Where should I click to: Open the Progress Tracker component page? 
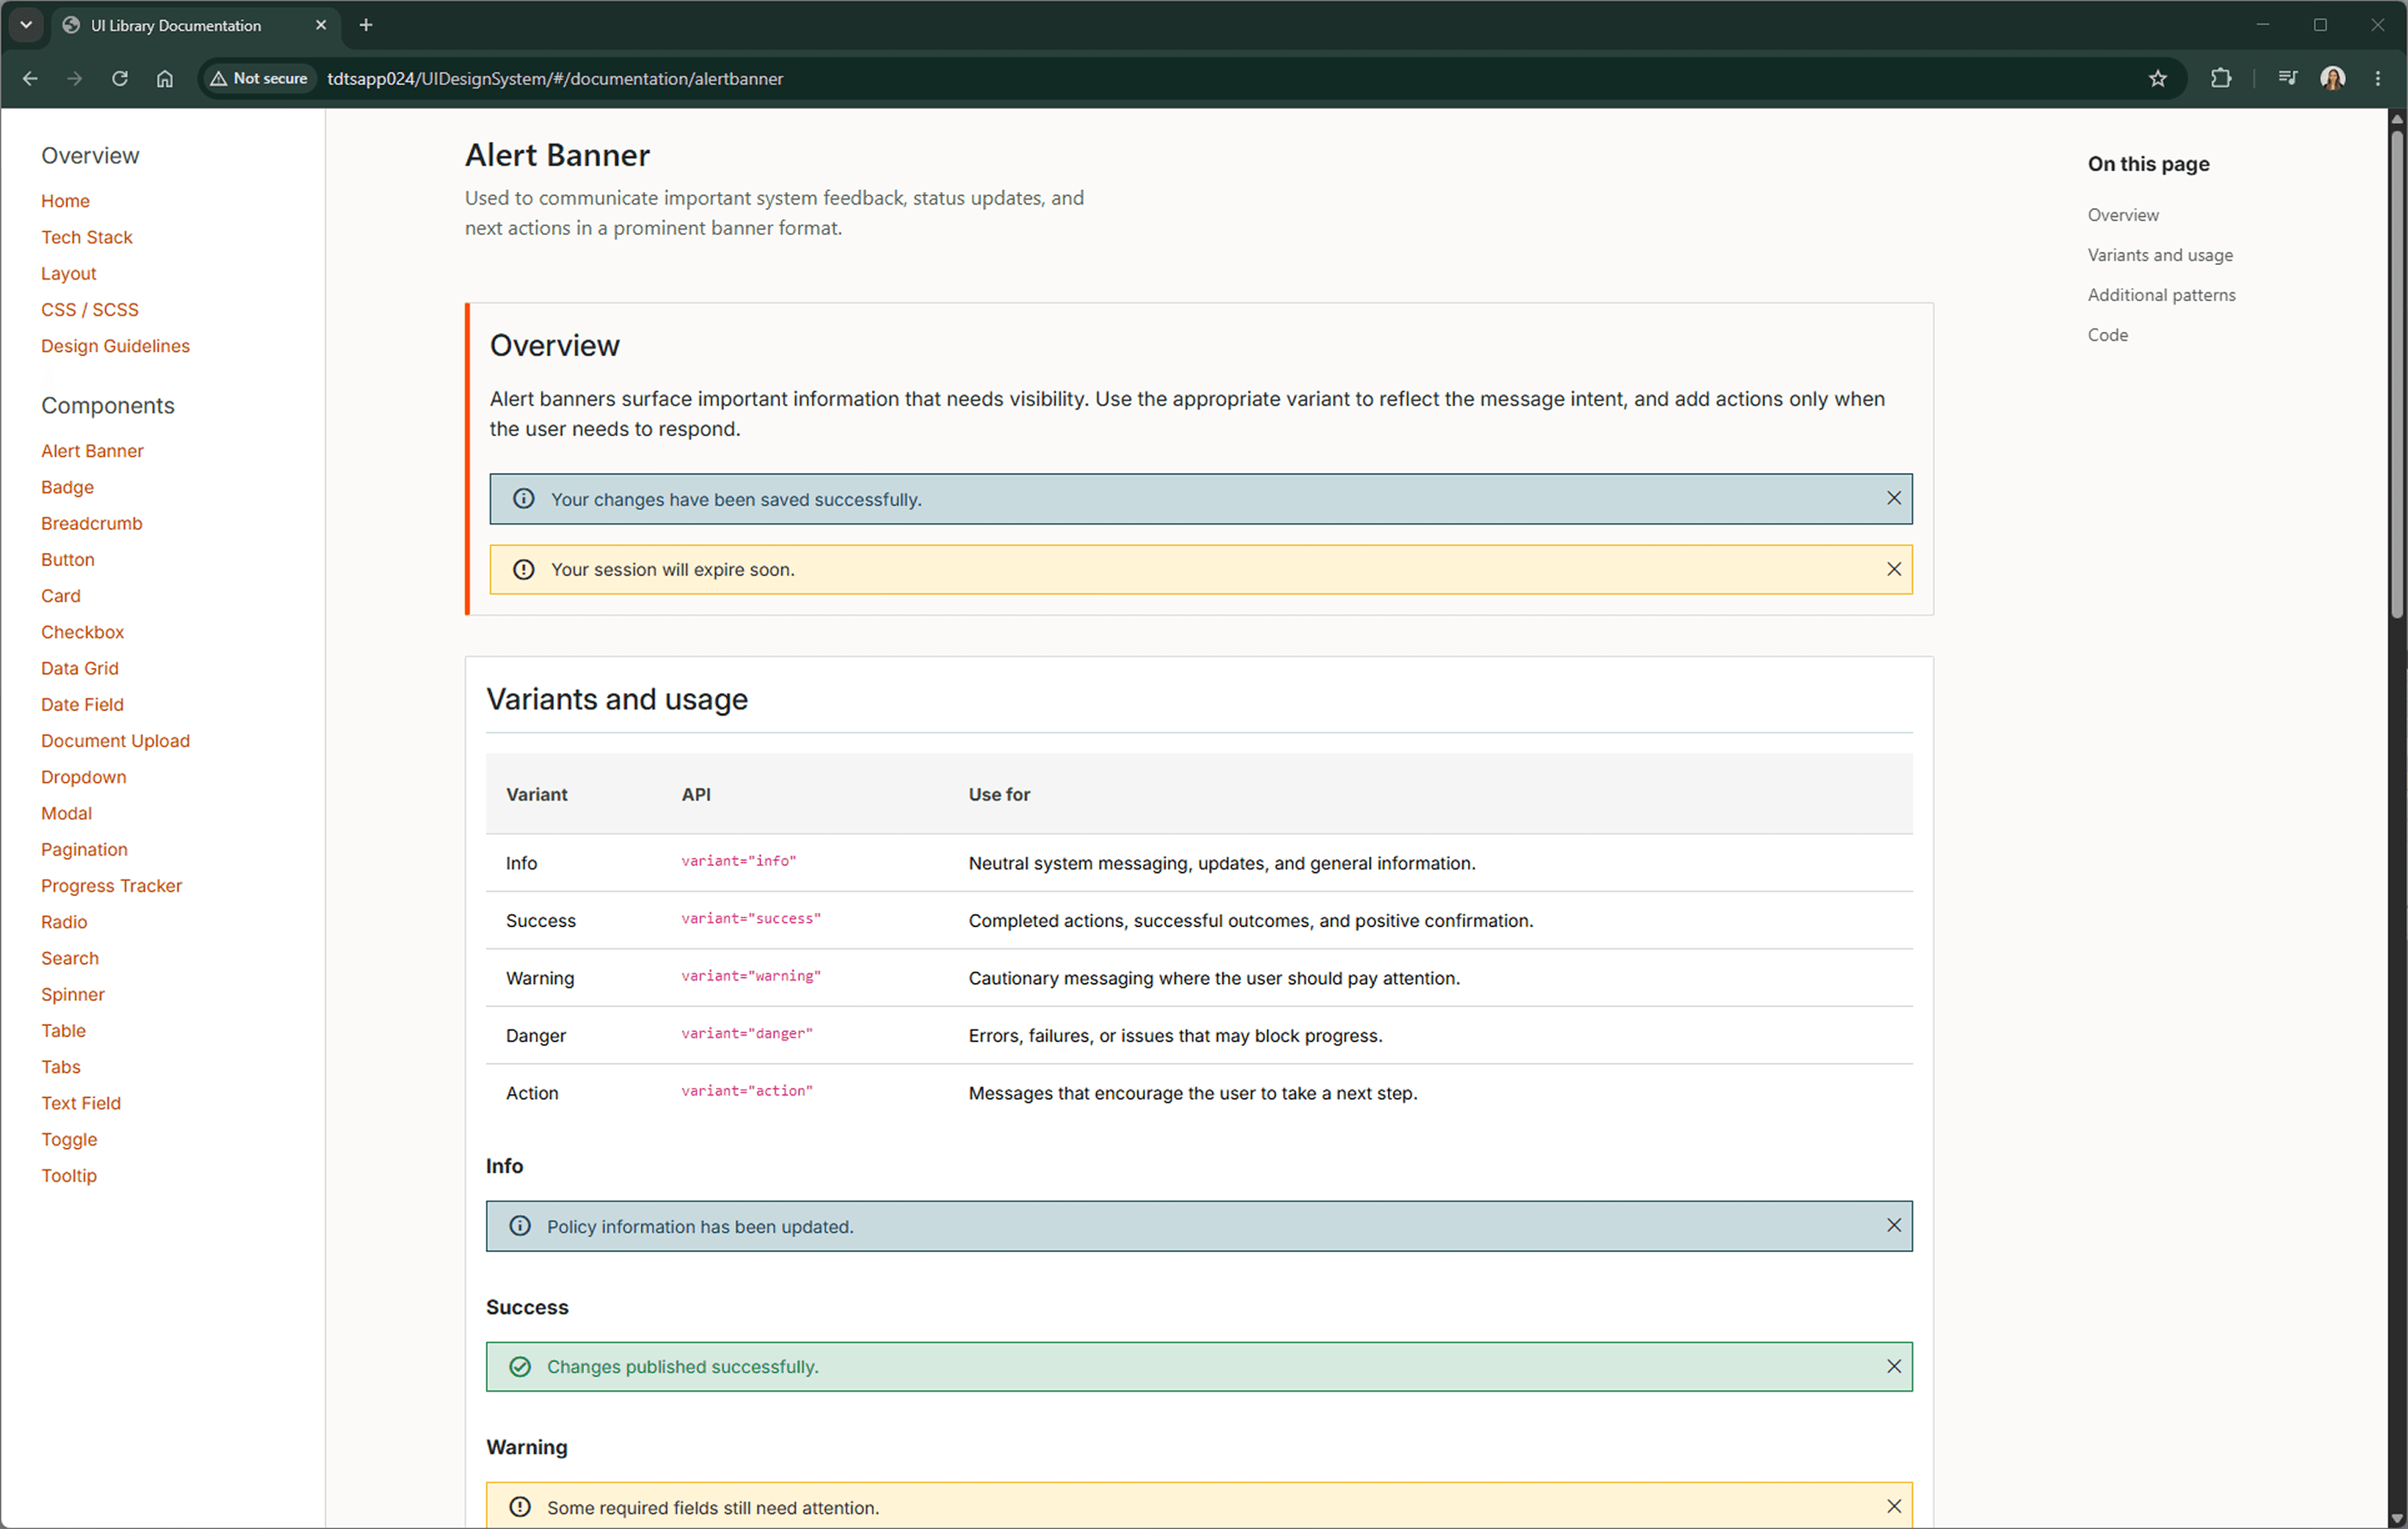click(x=111, y=885)
